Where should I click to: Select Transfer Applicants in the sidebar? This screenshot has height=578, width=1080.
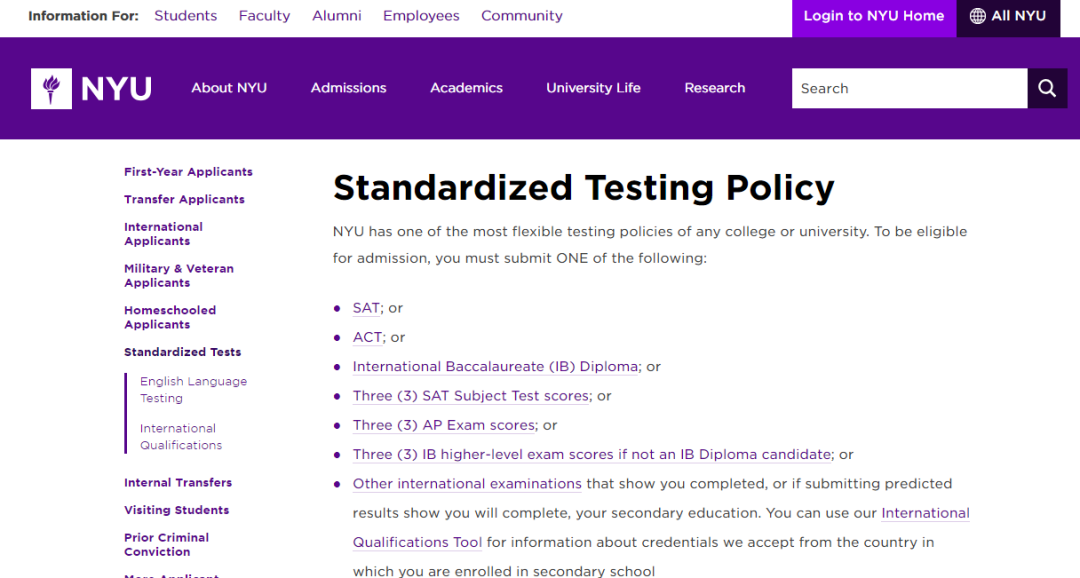184,199
